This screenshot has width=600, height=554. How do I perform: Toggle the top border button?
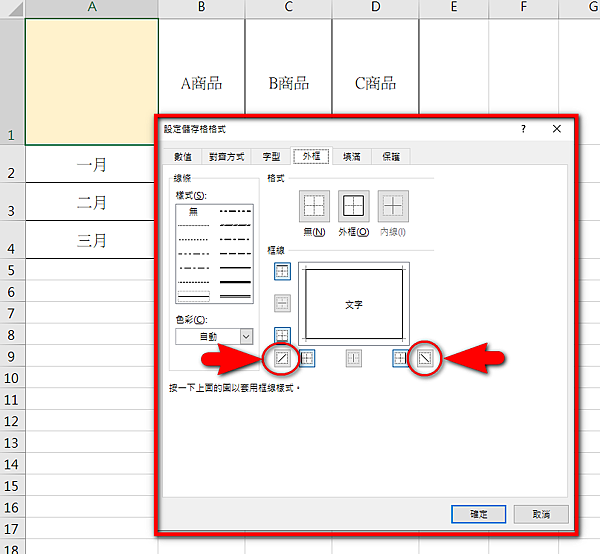pyautogui.click(x=282, y=271)
